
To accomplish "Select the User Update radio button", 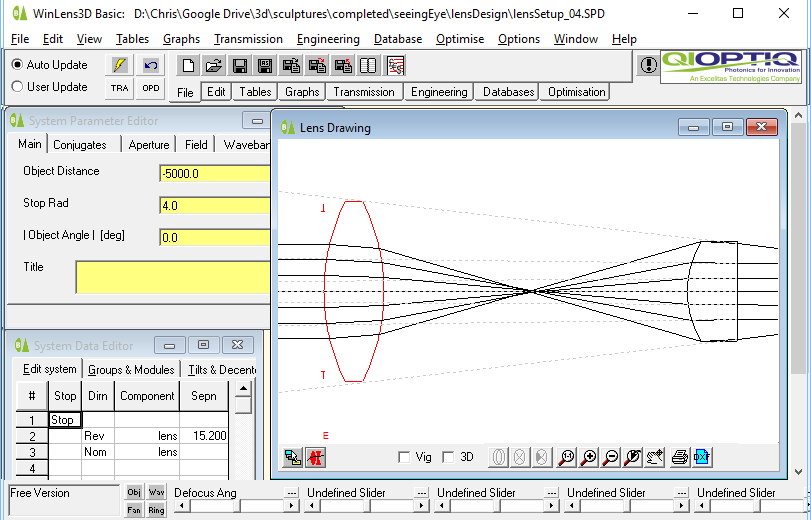I will point(17,87).
